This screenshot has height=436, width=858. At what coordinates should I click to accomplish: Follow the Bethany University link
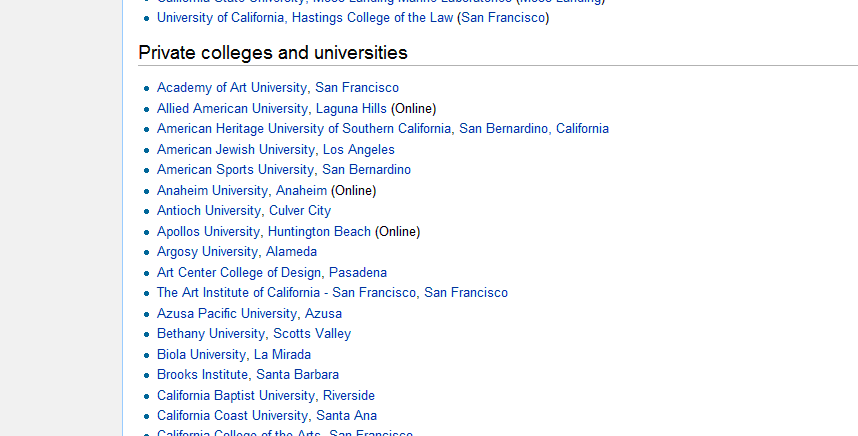(x=211, y=334)
